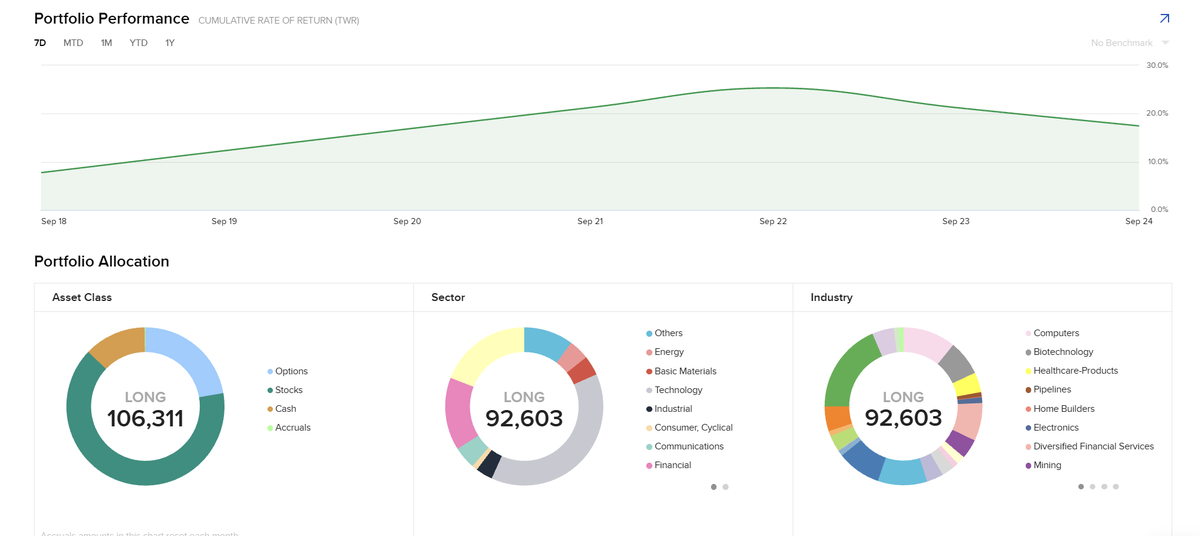This screenshot has height=536, width=1200.
Task: Open the No Benchmark dropdown
Action: (1130, 43)
